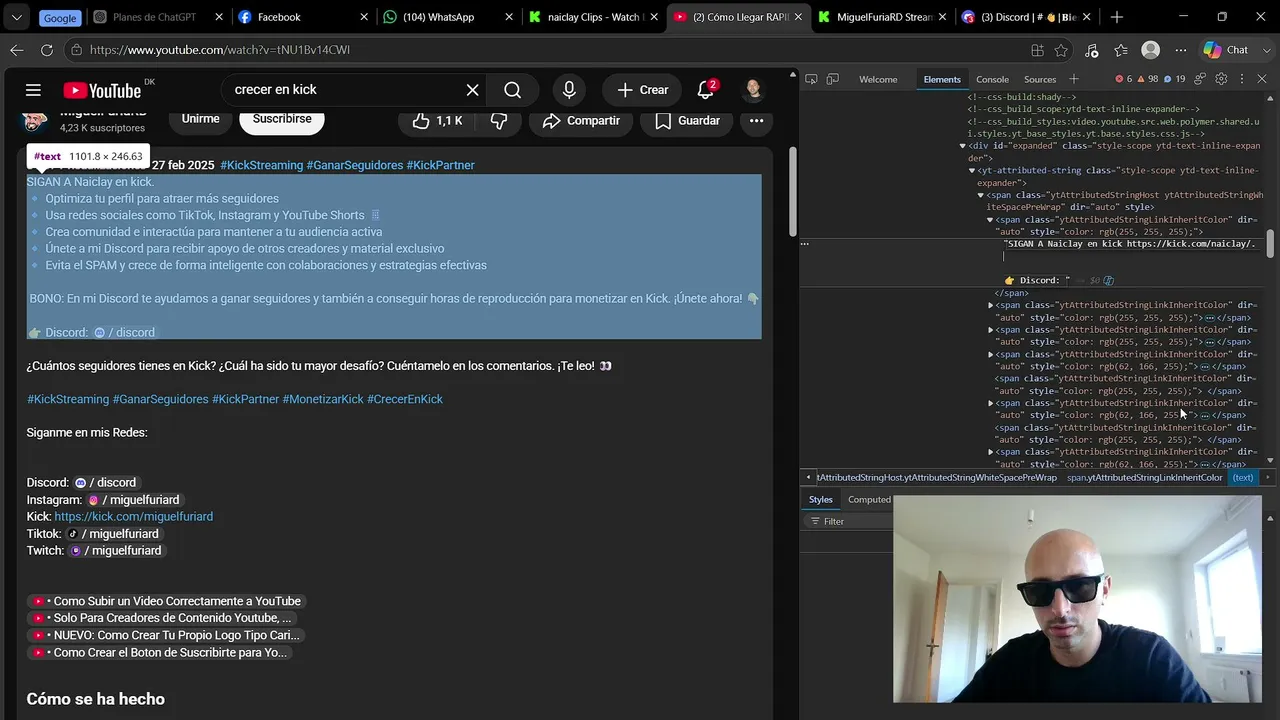Image resolution: width=1280 pixels, height=720 pixels.
Task: Click the Unirme membership button
Action: click(x=201, y=119)
